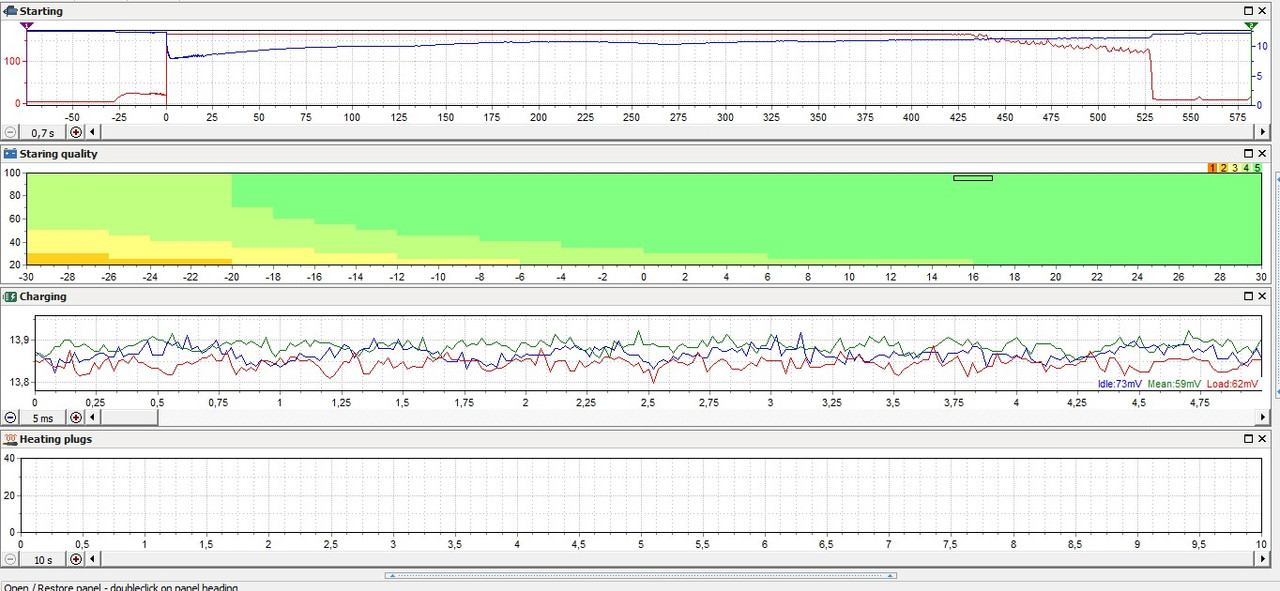The image size is (1280, 591).
Task: Select the quality level 2 swatch
Action: 1223,168
